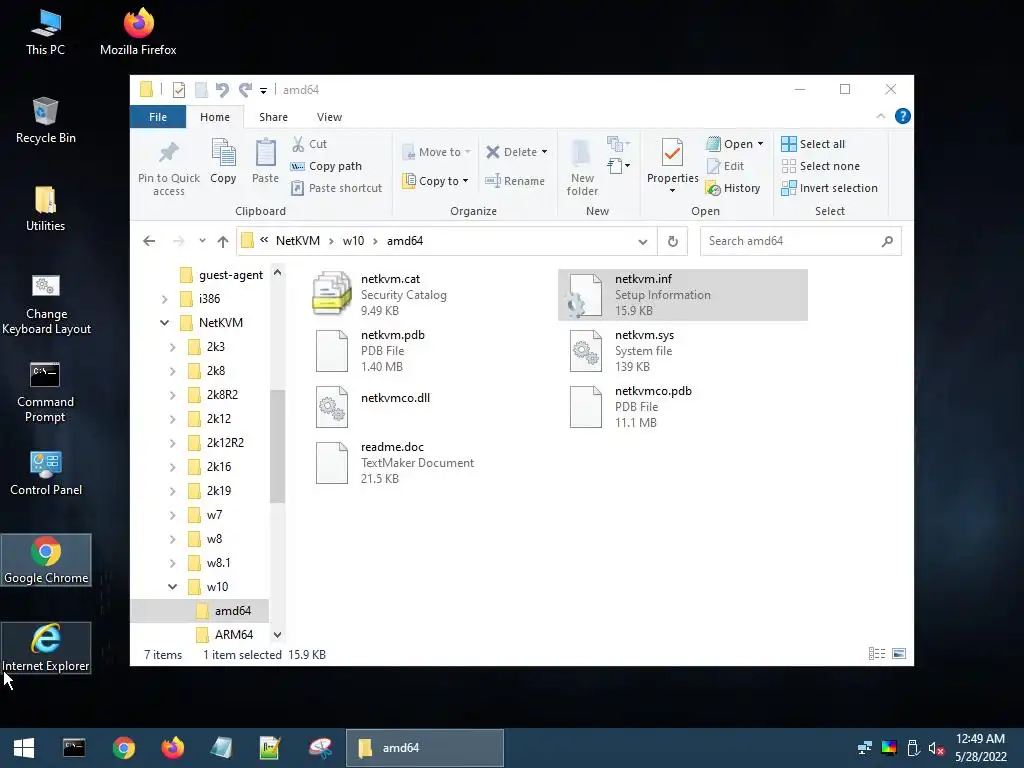Click the search magnifier icon
This screenshot has width=1024, height=768.
pos(887,241)
